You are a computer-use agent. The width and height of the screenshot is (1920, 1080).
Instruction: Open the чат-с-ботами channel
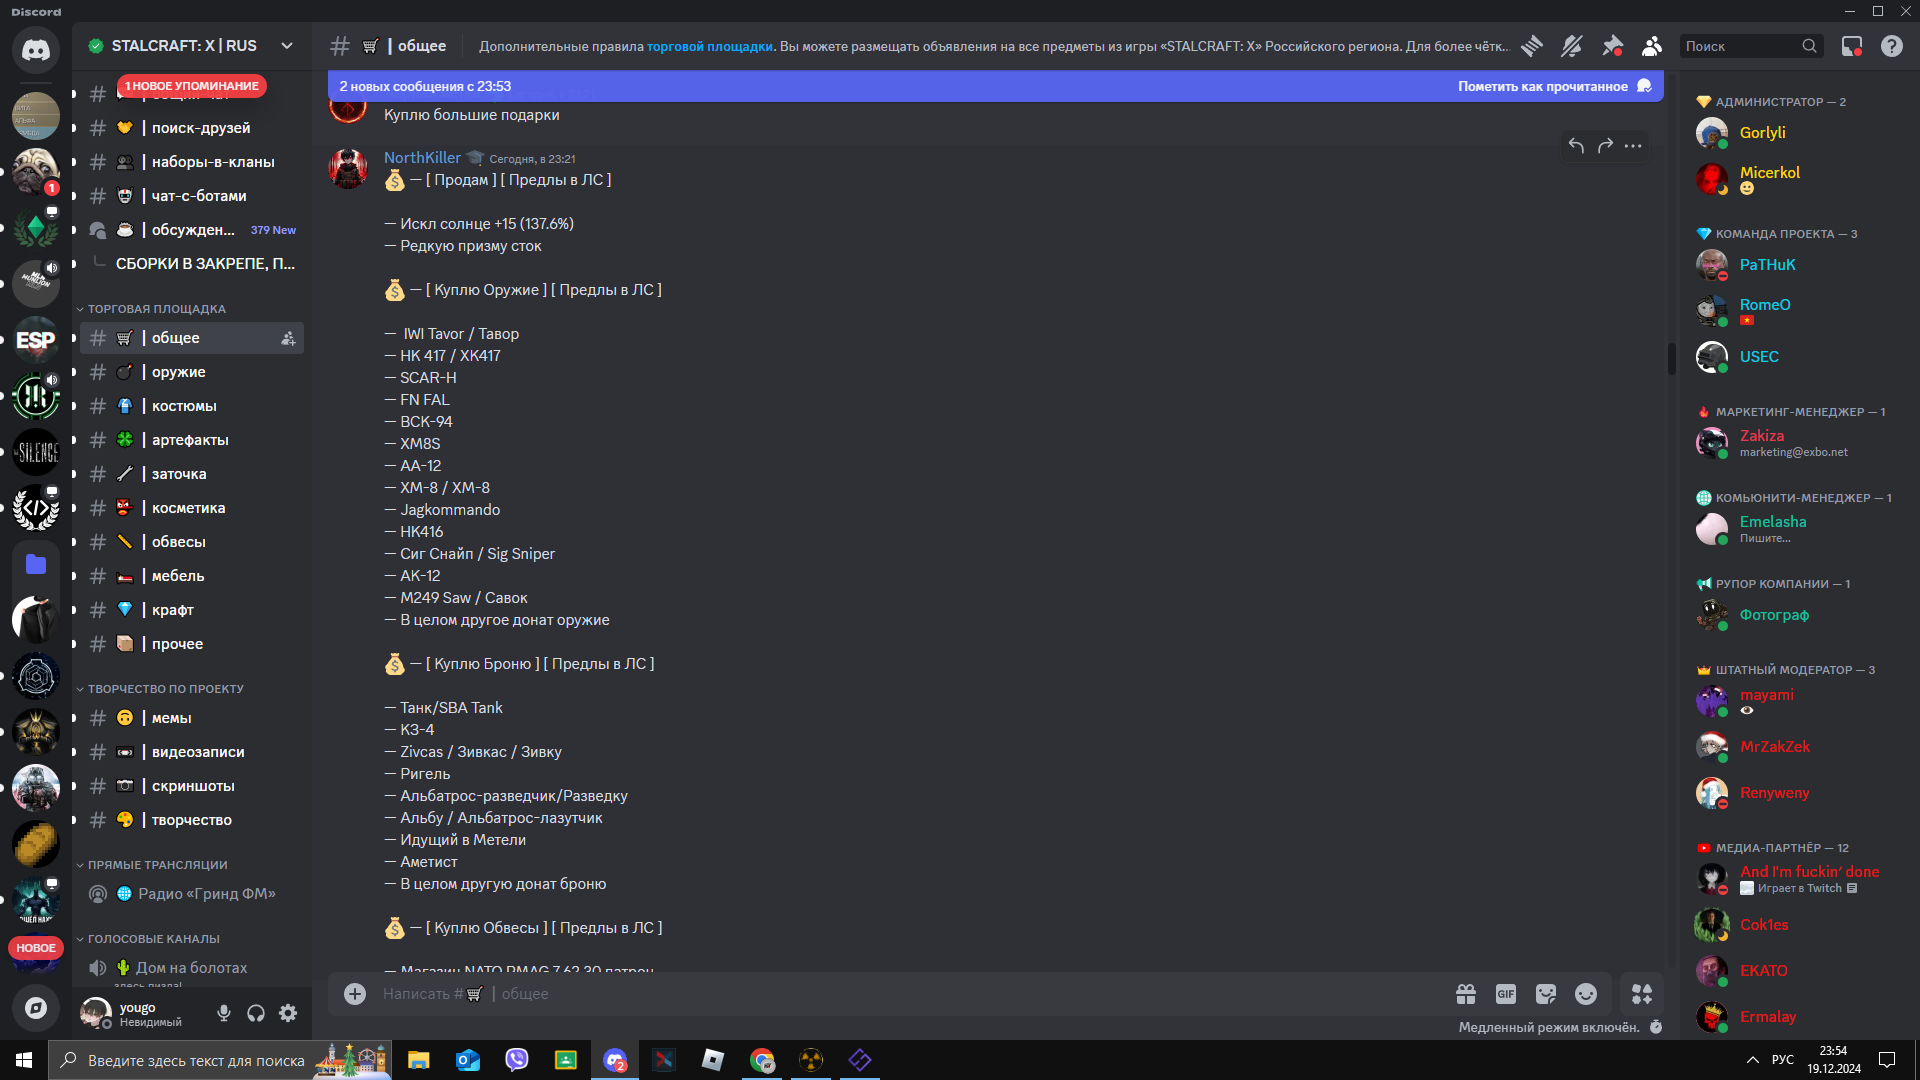pos(192,196)
